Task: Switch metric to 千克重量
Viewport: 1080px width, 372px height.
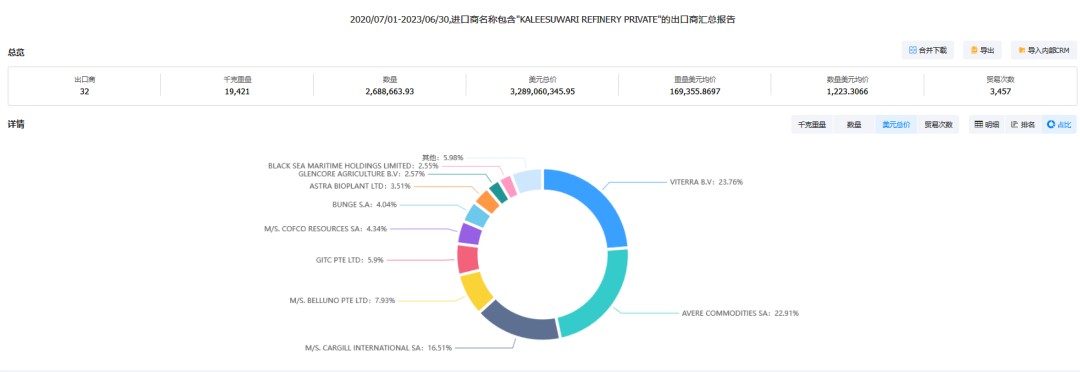Action: (812, 125)
